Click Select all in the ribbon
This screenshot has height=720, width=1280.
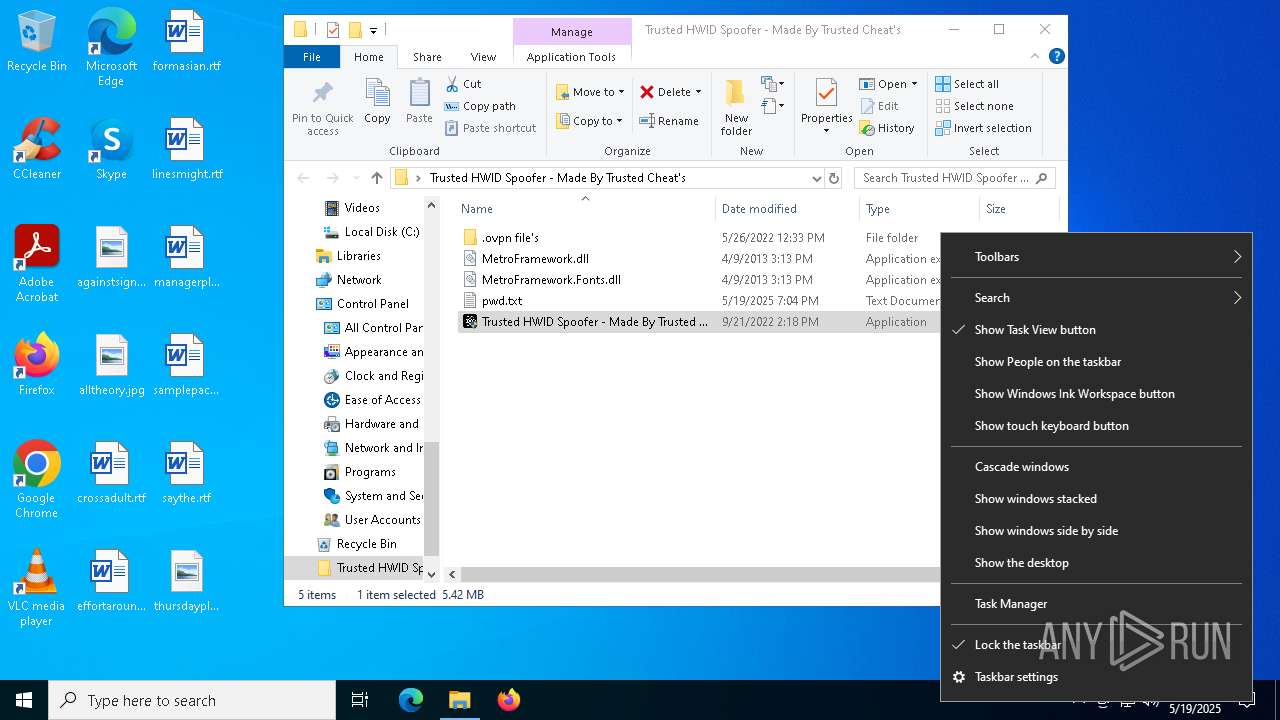click(x=967, y=84)
